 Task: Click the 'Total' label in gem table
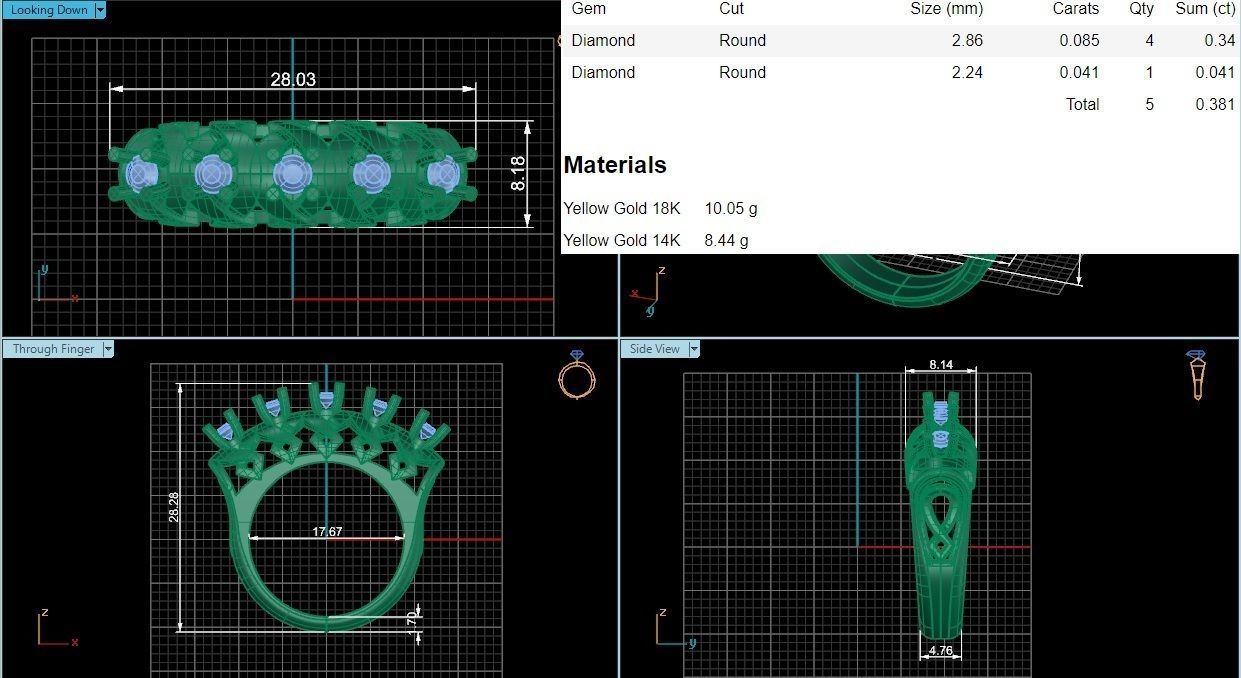coord(1082,104)
